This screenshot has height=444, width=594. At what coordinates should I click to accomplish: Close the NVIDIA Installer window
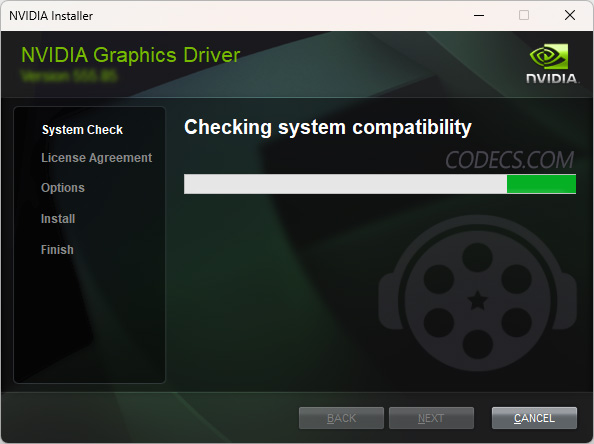click(570, 16)
